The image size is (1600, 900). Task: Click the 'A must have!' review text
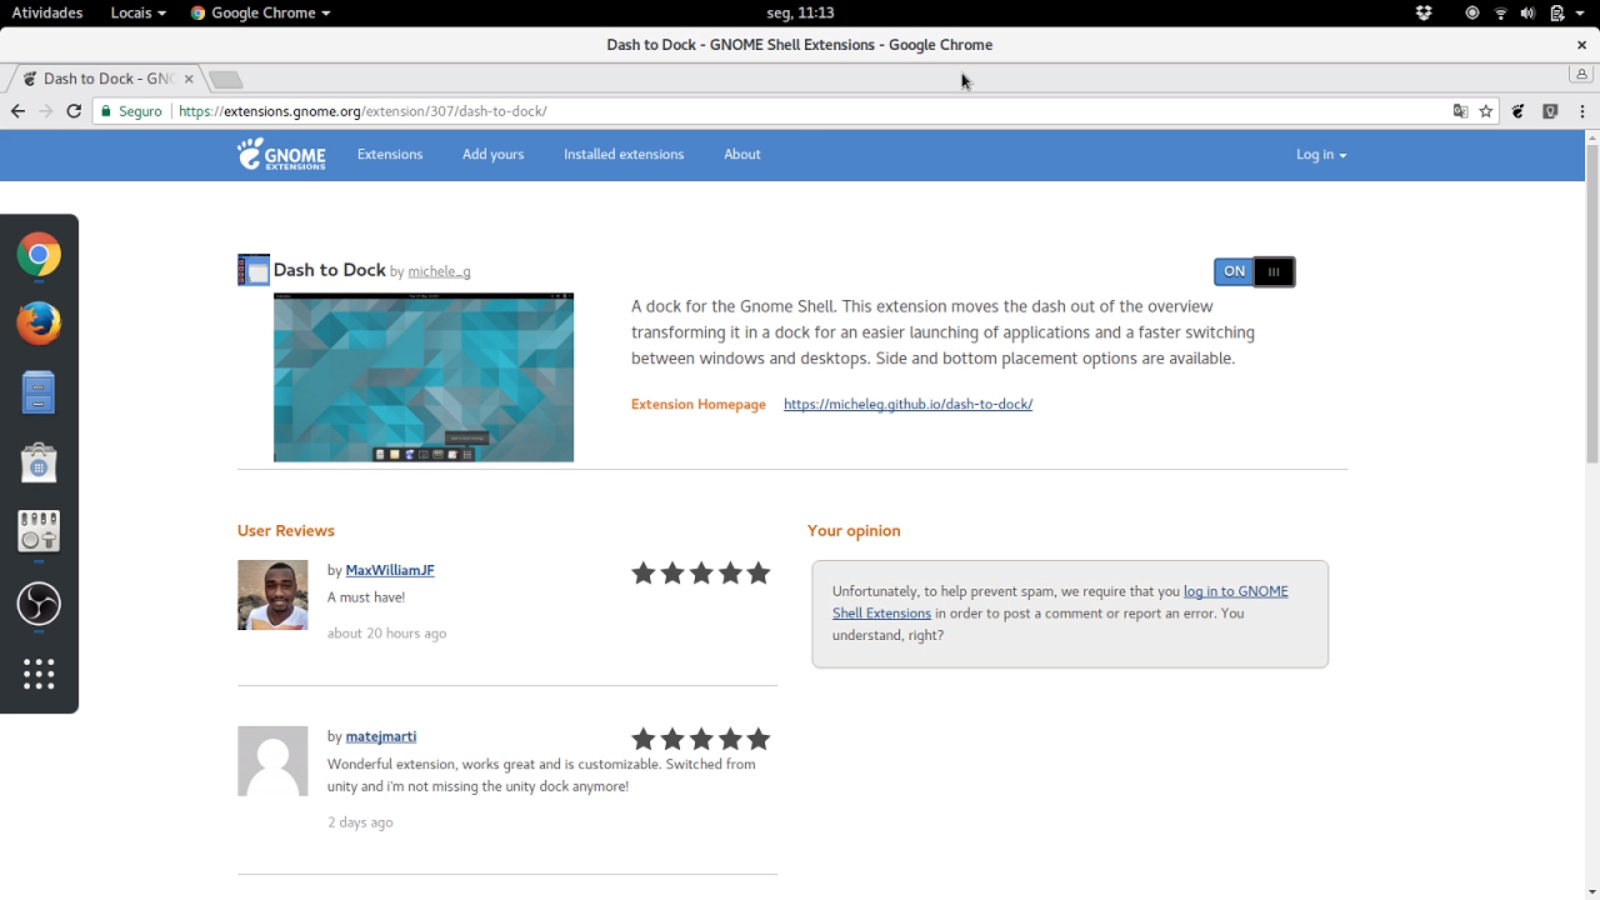[366, 597]
